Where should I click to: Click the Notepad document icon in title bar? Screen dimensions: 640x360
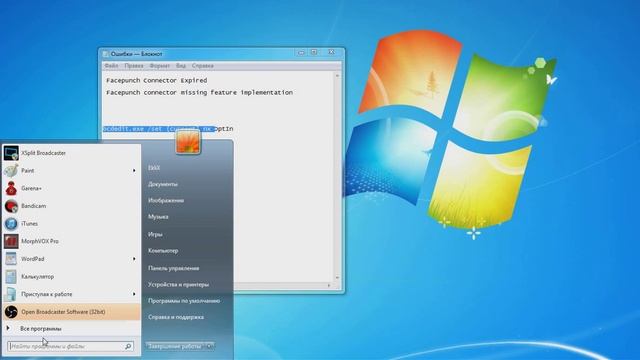point(106,54)
